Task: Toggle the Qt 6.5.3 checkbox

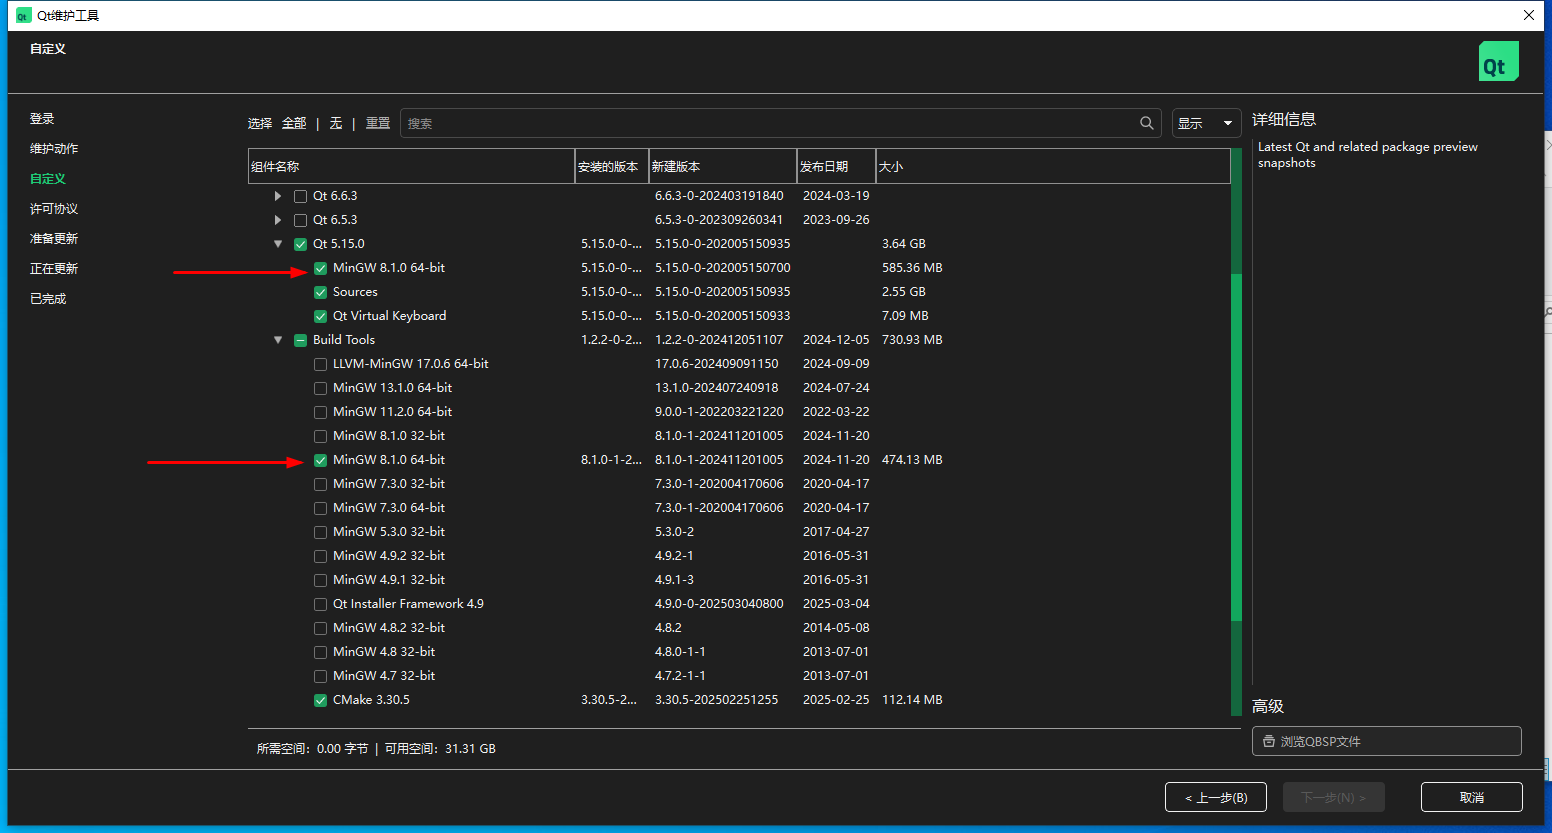Action: [x=300, y=220]
